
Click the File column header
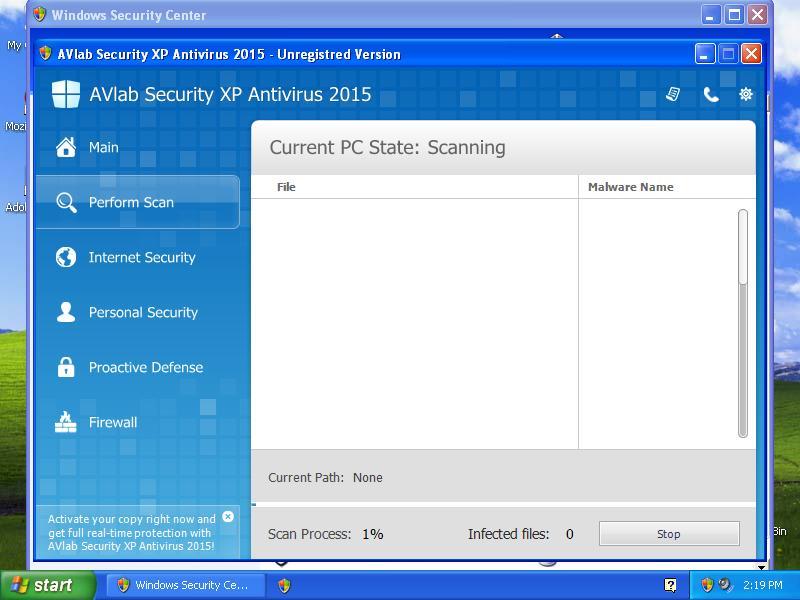pyautogui.click(x=287, y=187)
